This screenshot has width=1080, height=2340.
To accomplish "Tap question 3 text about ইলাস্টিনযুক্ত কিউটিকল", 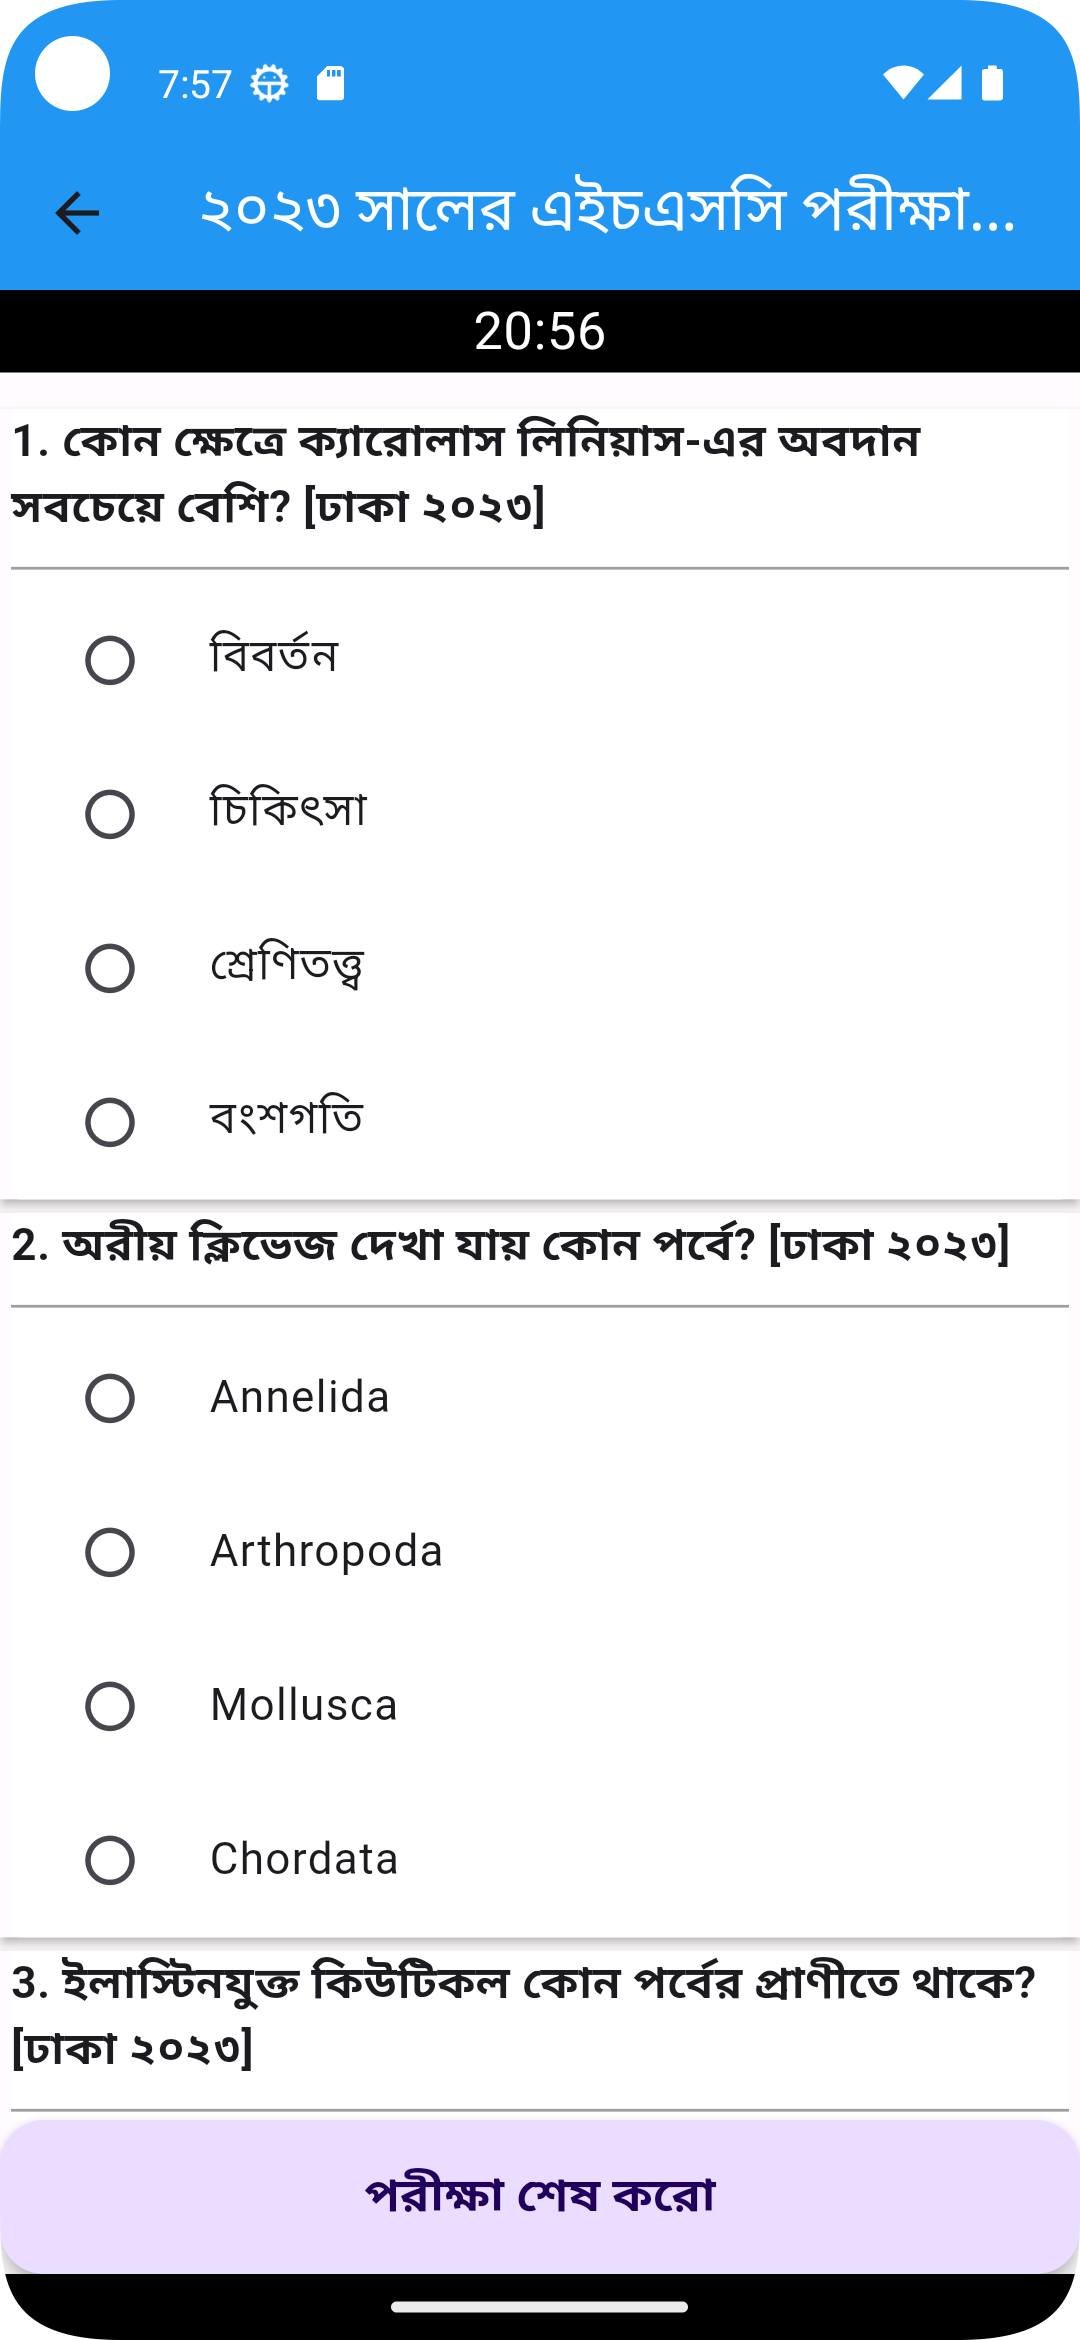I will (523, 2015).
